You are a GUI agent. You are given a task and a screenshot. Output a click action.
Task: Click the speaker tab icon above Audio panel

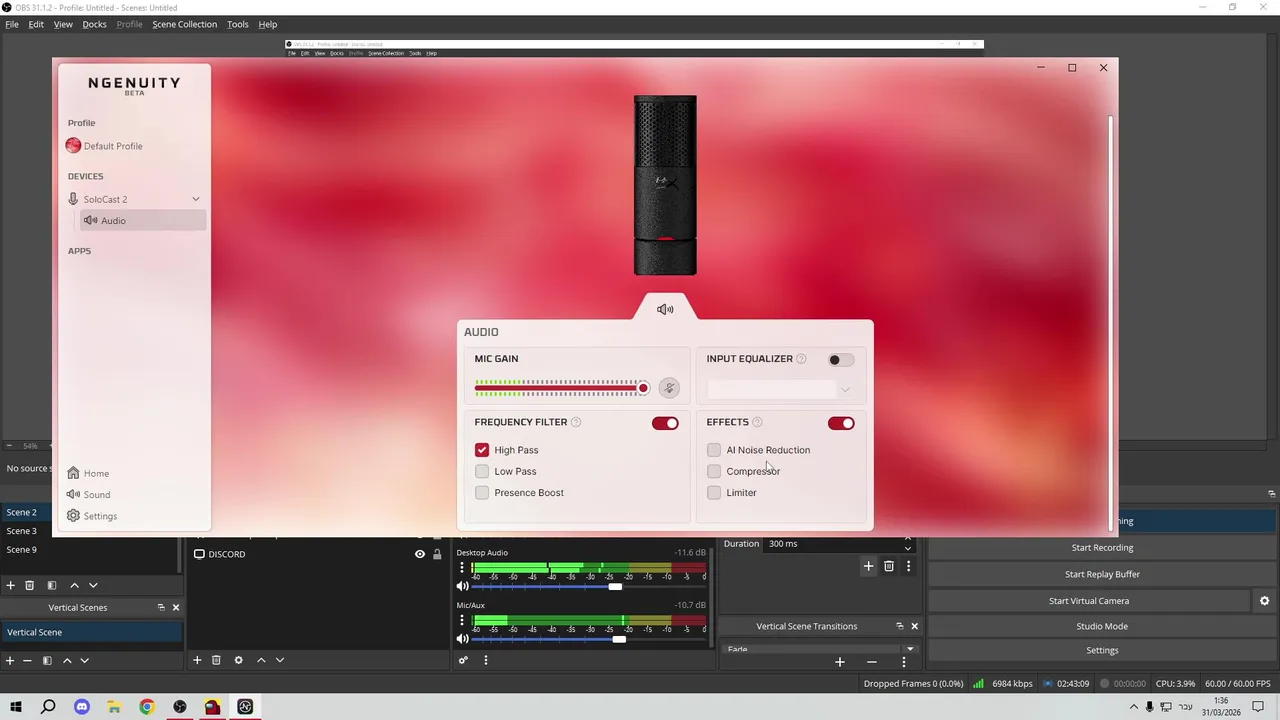coord(665,309)
